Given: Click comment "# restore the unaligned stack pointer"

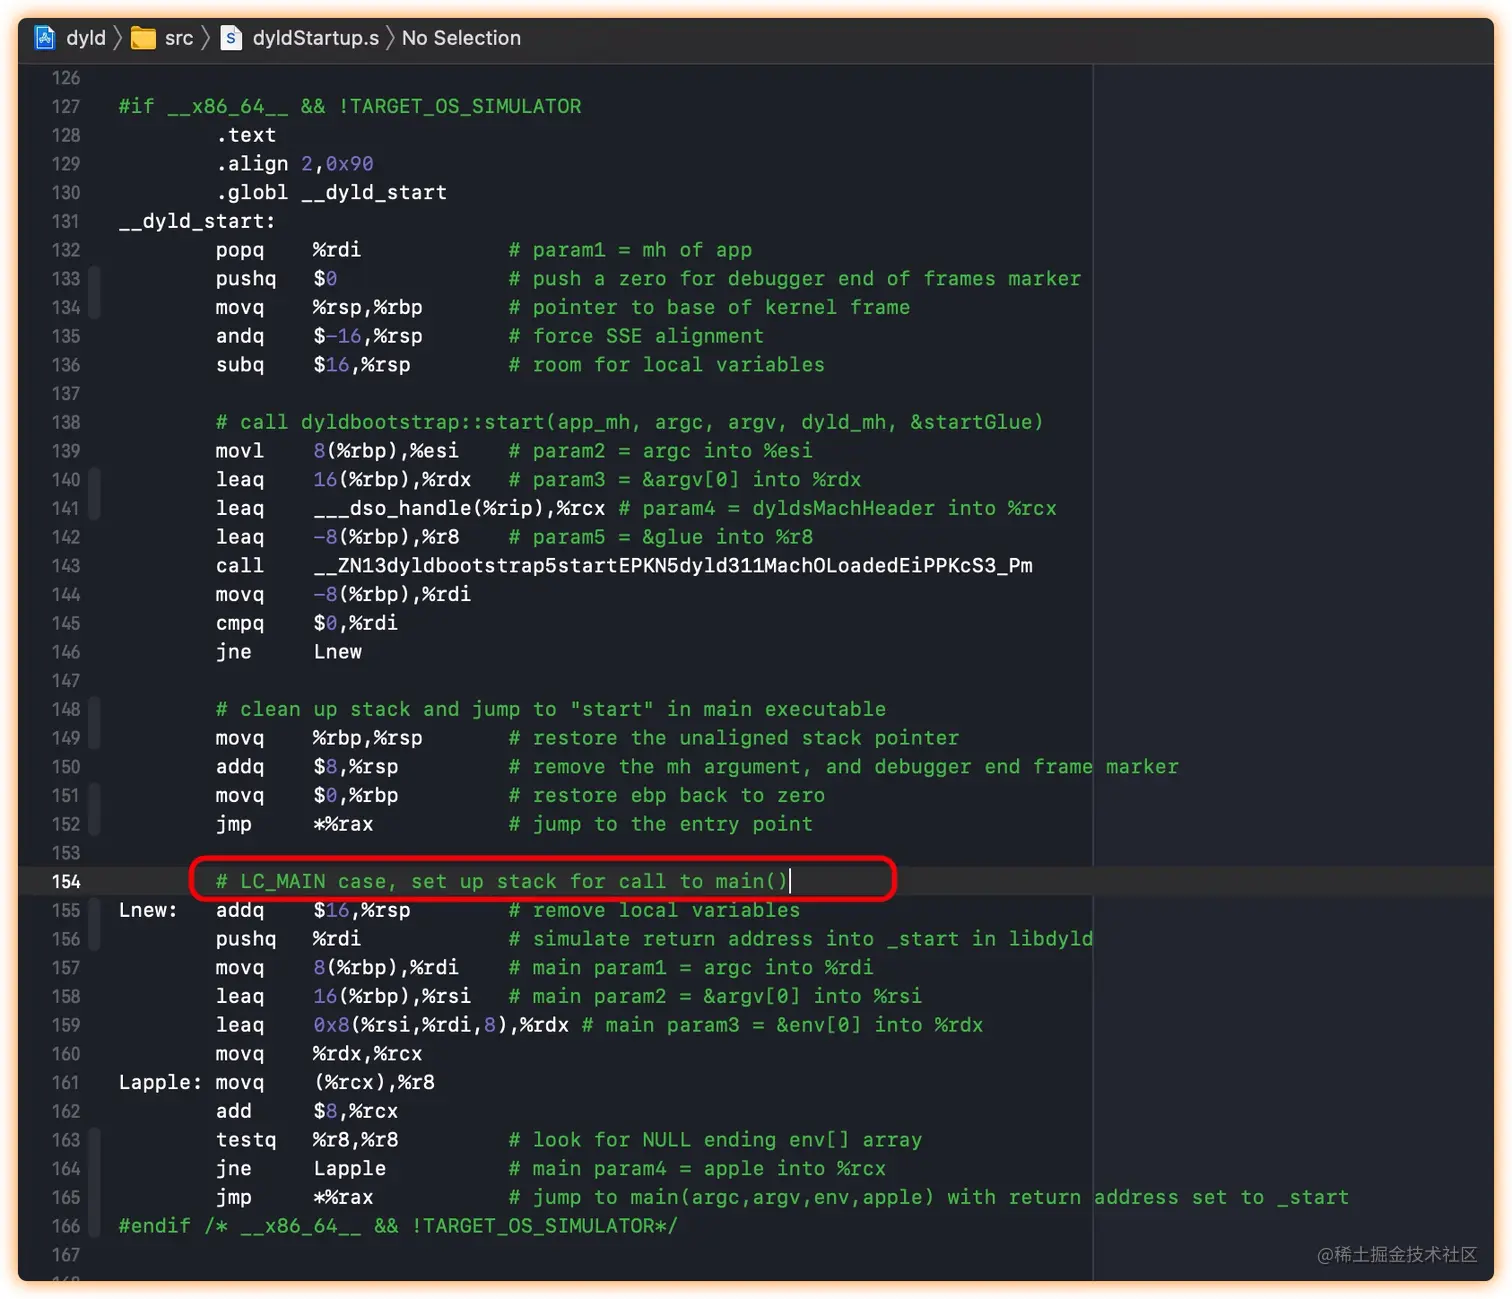Looking at the screenshot, I should click(734, 738).
